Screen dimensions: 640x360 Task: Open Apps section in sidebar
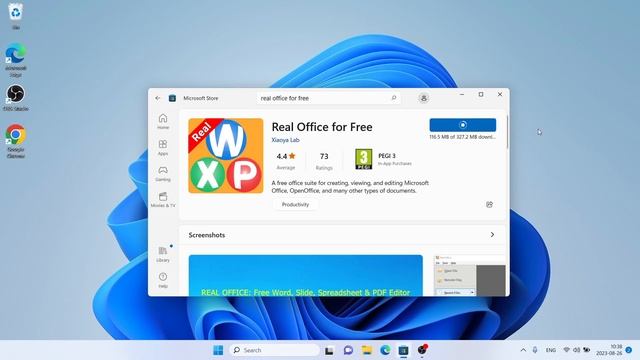(163, 148)
